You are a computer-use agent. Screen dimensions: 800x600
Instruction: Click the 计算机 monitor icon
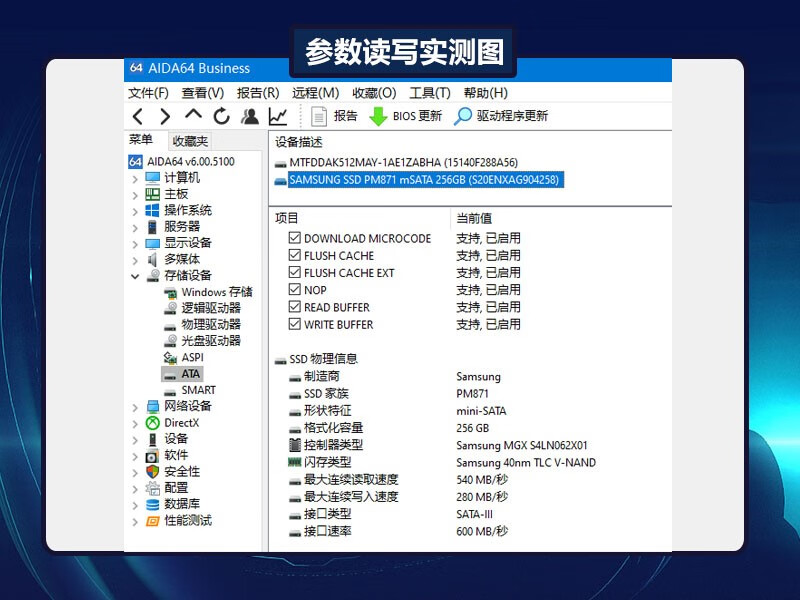coord(153,178)
